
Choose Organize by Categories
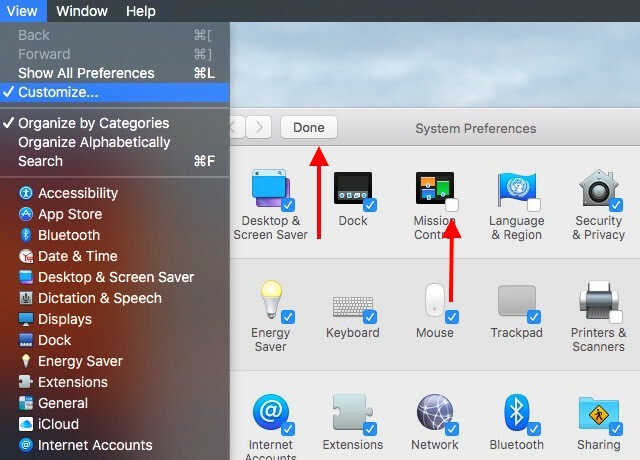(x=115, y=123)
